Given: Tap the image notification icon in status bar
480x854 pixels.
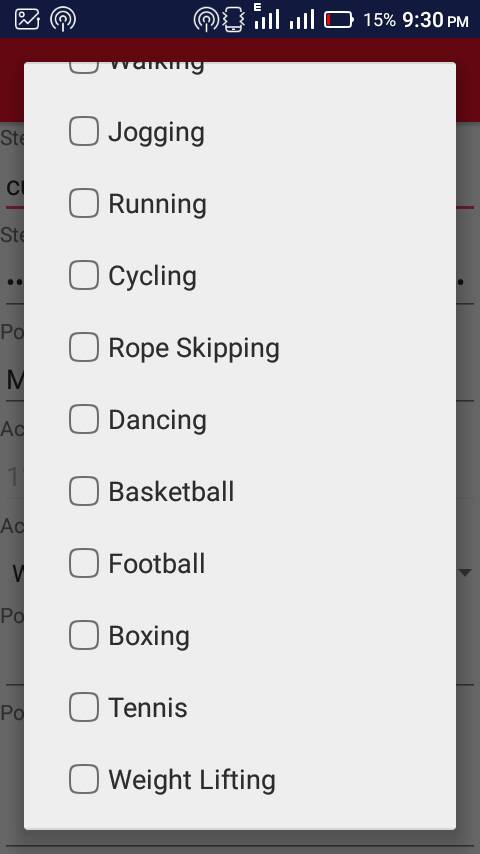Looking at the screenshot, I should pyautogui.click(x=27, y=20).
